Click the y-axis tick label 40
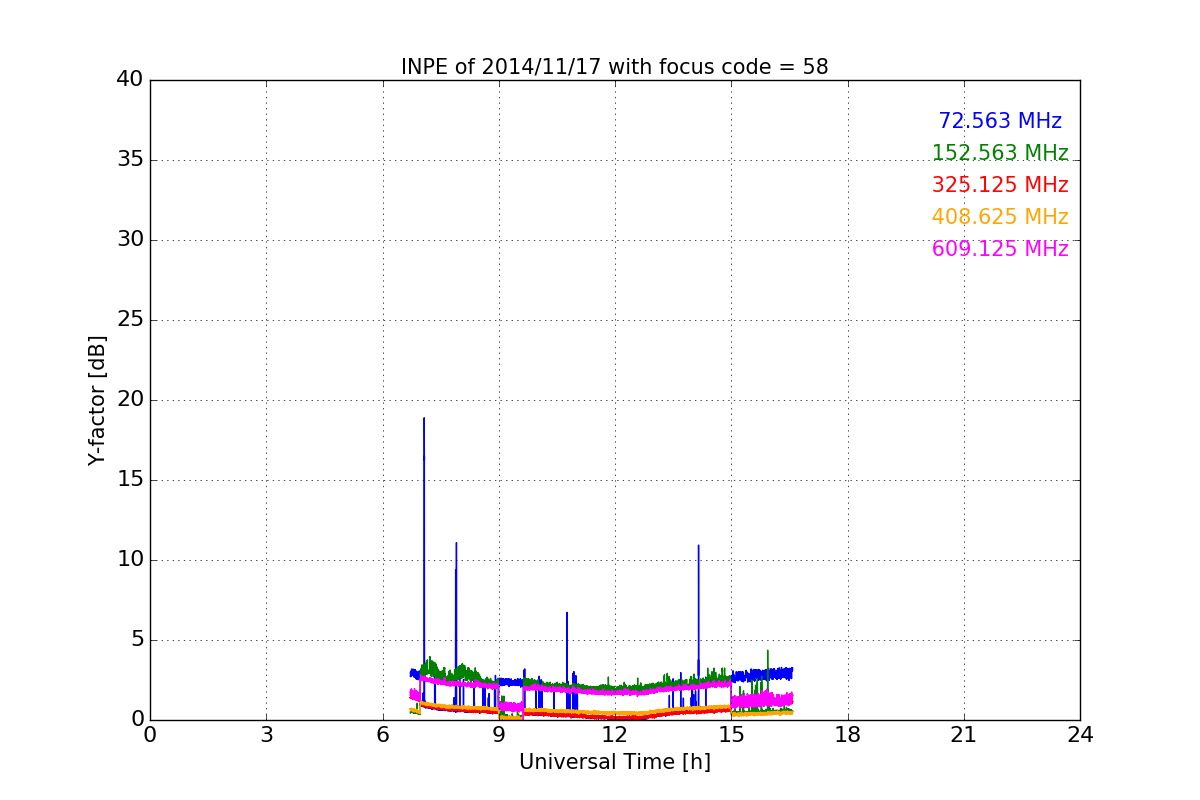Image resolution: width=1200 pixels, height=800 pixels. click(x=130, y=80)
